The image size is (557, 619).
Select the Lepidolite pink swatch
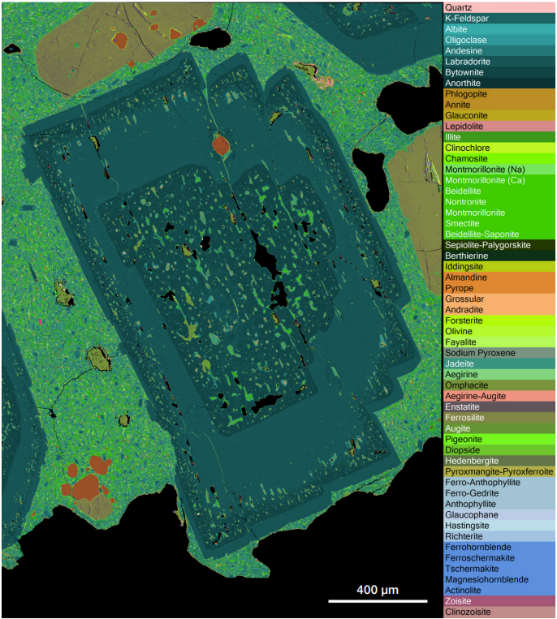click(499, 126)
